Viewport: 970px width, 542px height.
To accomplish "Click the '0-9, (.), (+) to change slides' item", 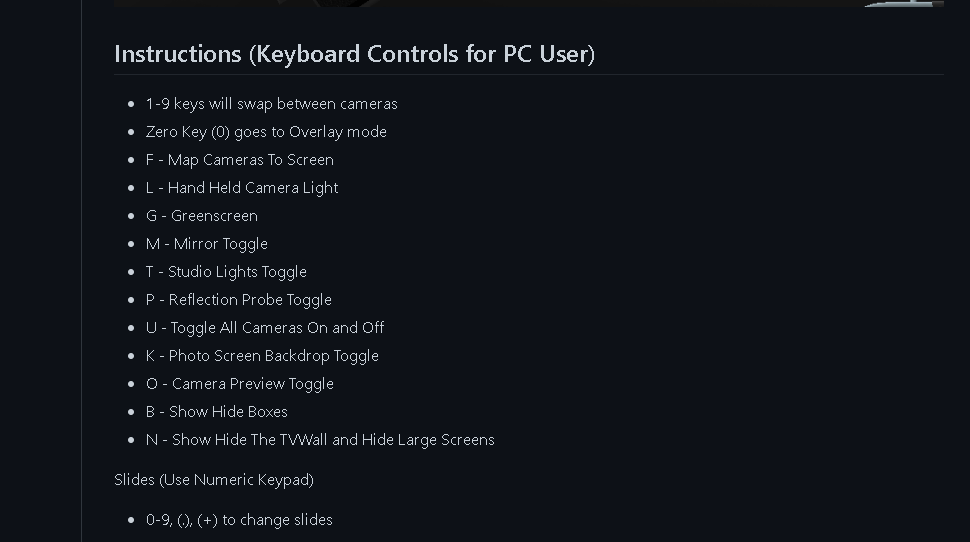I will (239, 520).
